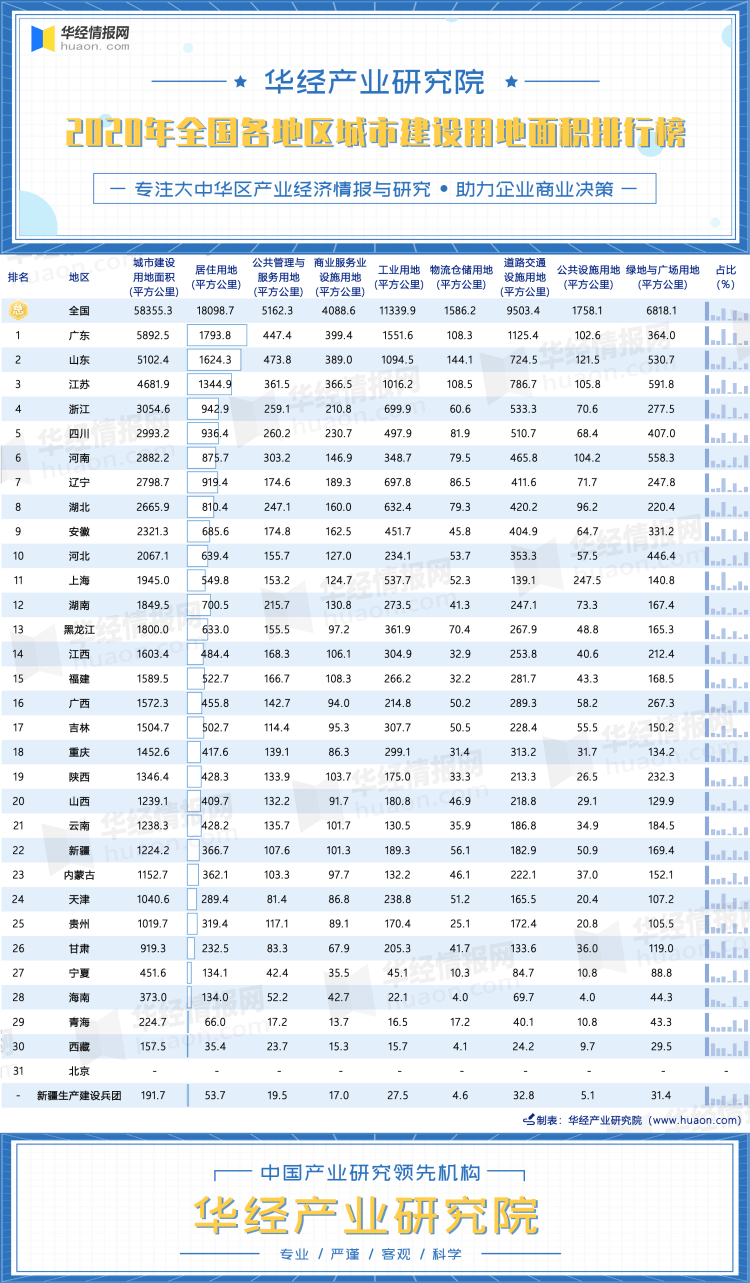This screenshot has width=750, height=1283.
Task: Select the 城市建设用地面积 column header
Action: click(153, 276)
